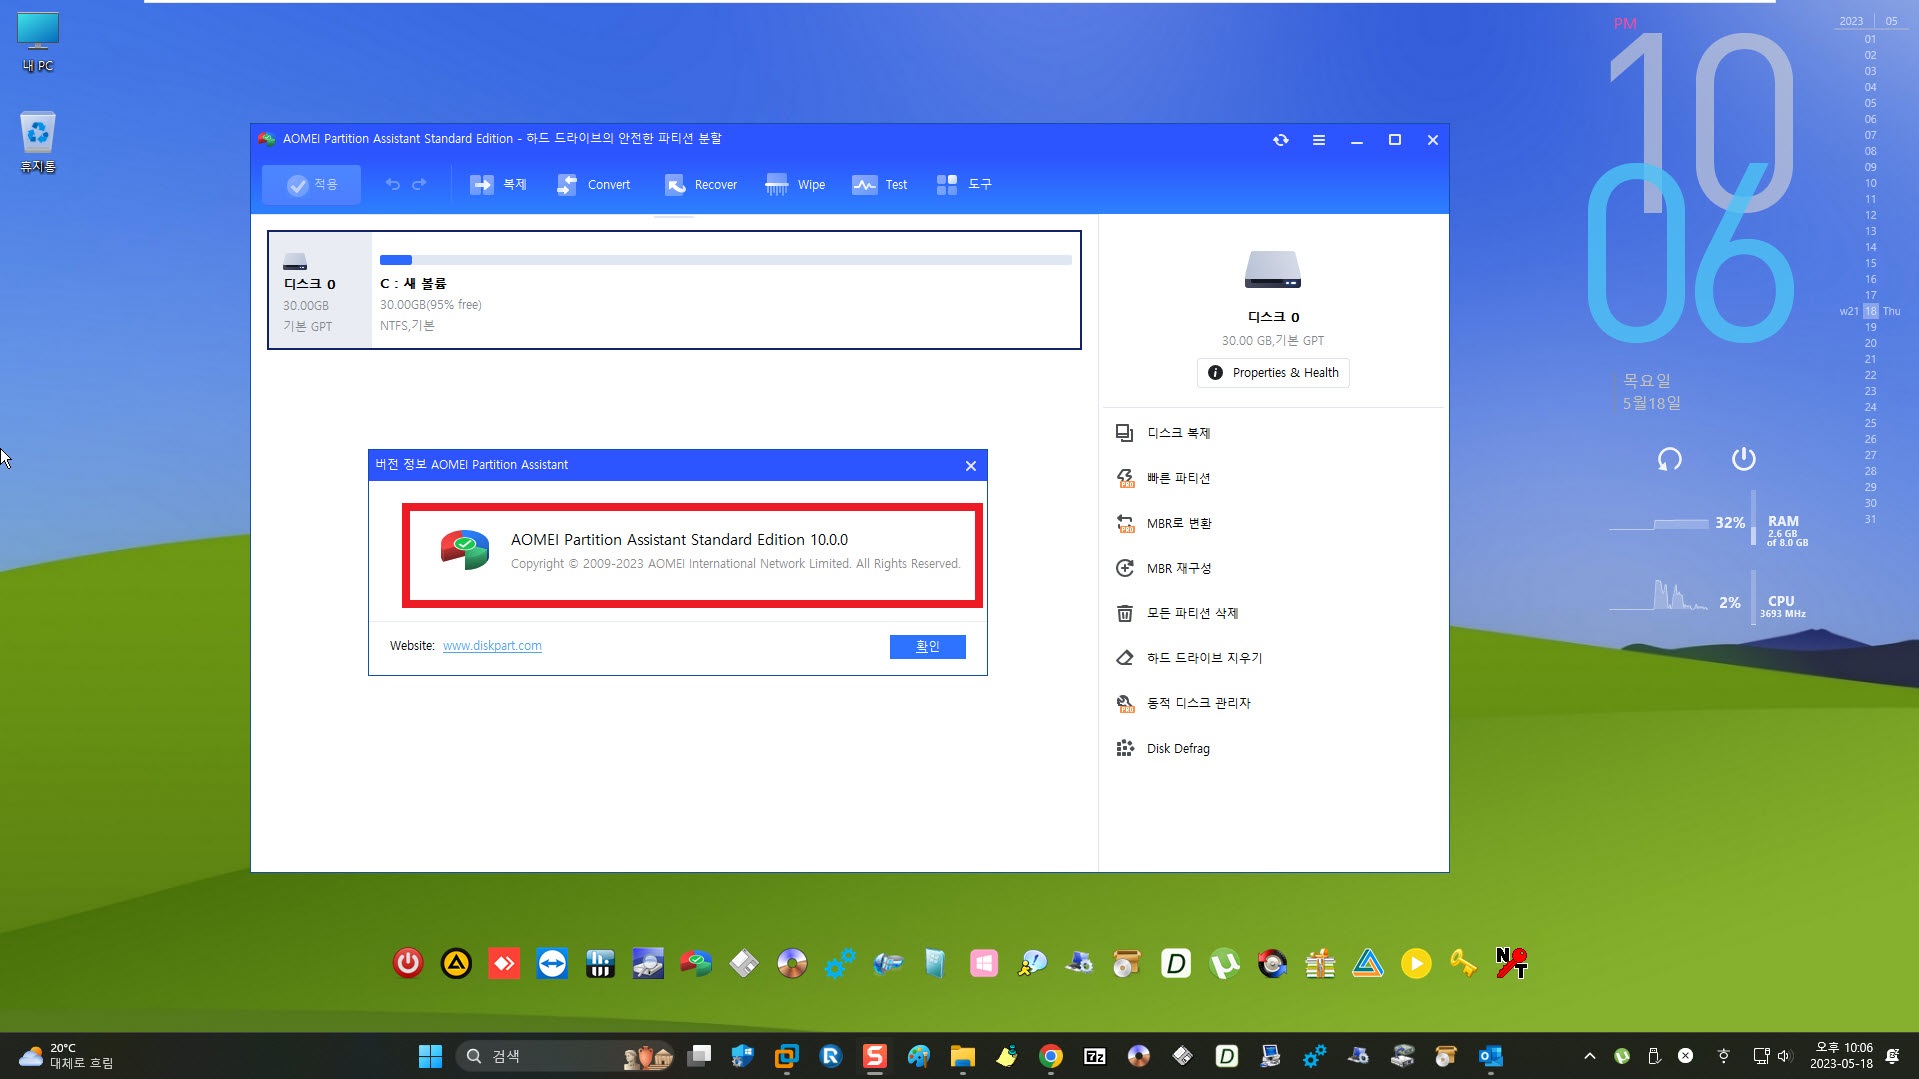1919x1079 pixels.
Task: Click 하드 드라이브 지우기 in the side panel
Action: click(1189, 658)
